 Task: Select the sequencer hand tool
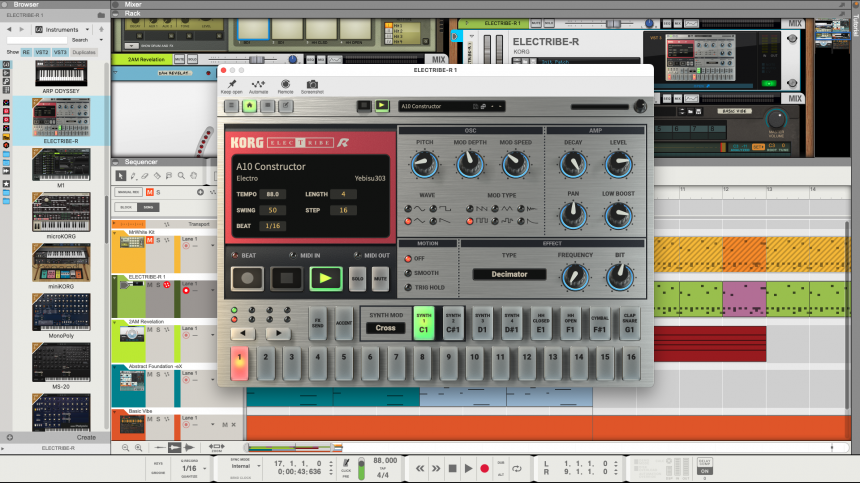pyautogui.click(x=194, y=176)
